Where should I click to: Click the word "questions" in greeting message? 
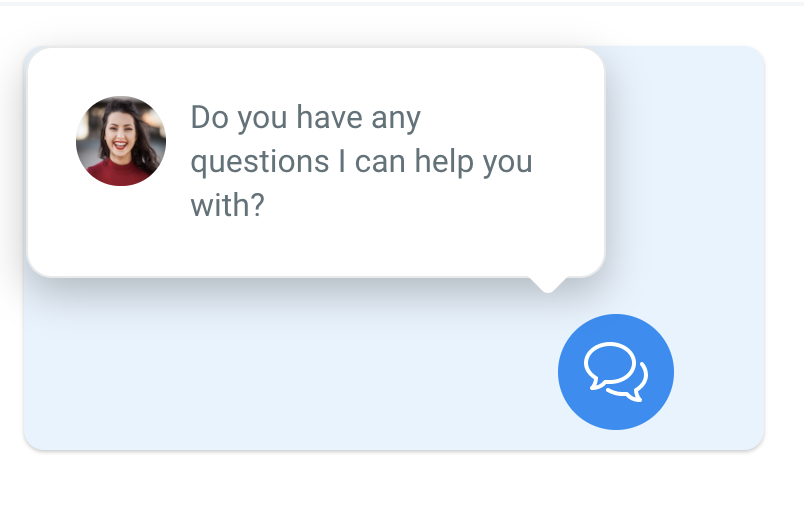[x=260, y=163]
